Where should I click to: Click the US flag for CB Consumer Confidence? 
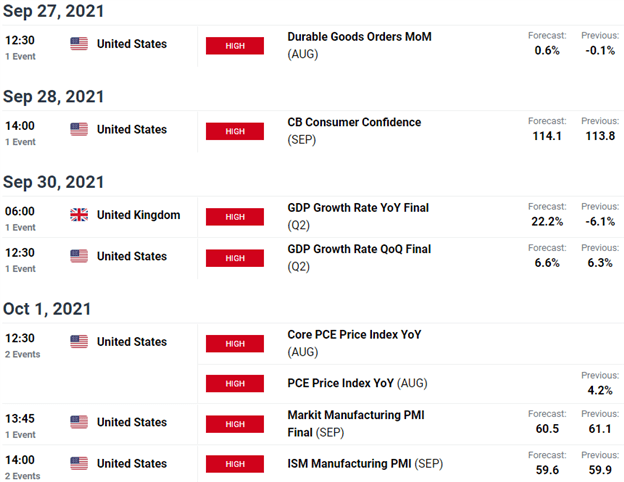tap(79, 129)
